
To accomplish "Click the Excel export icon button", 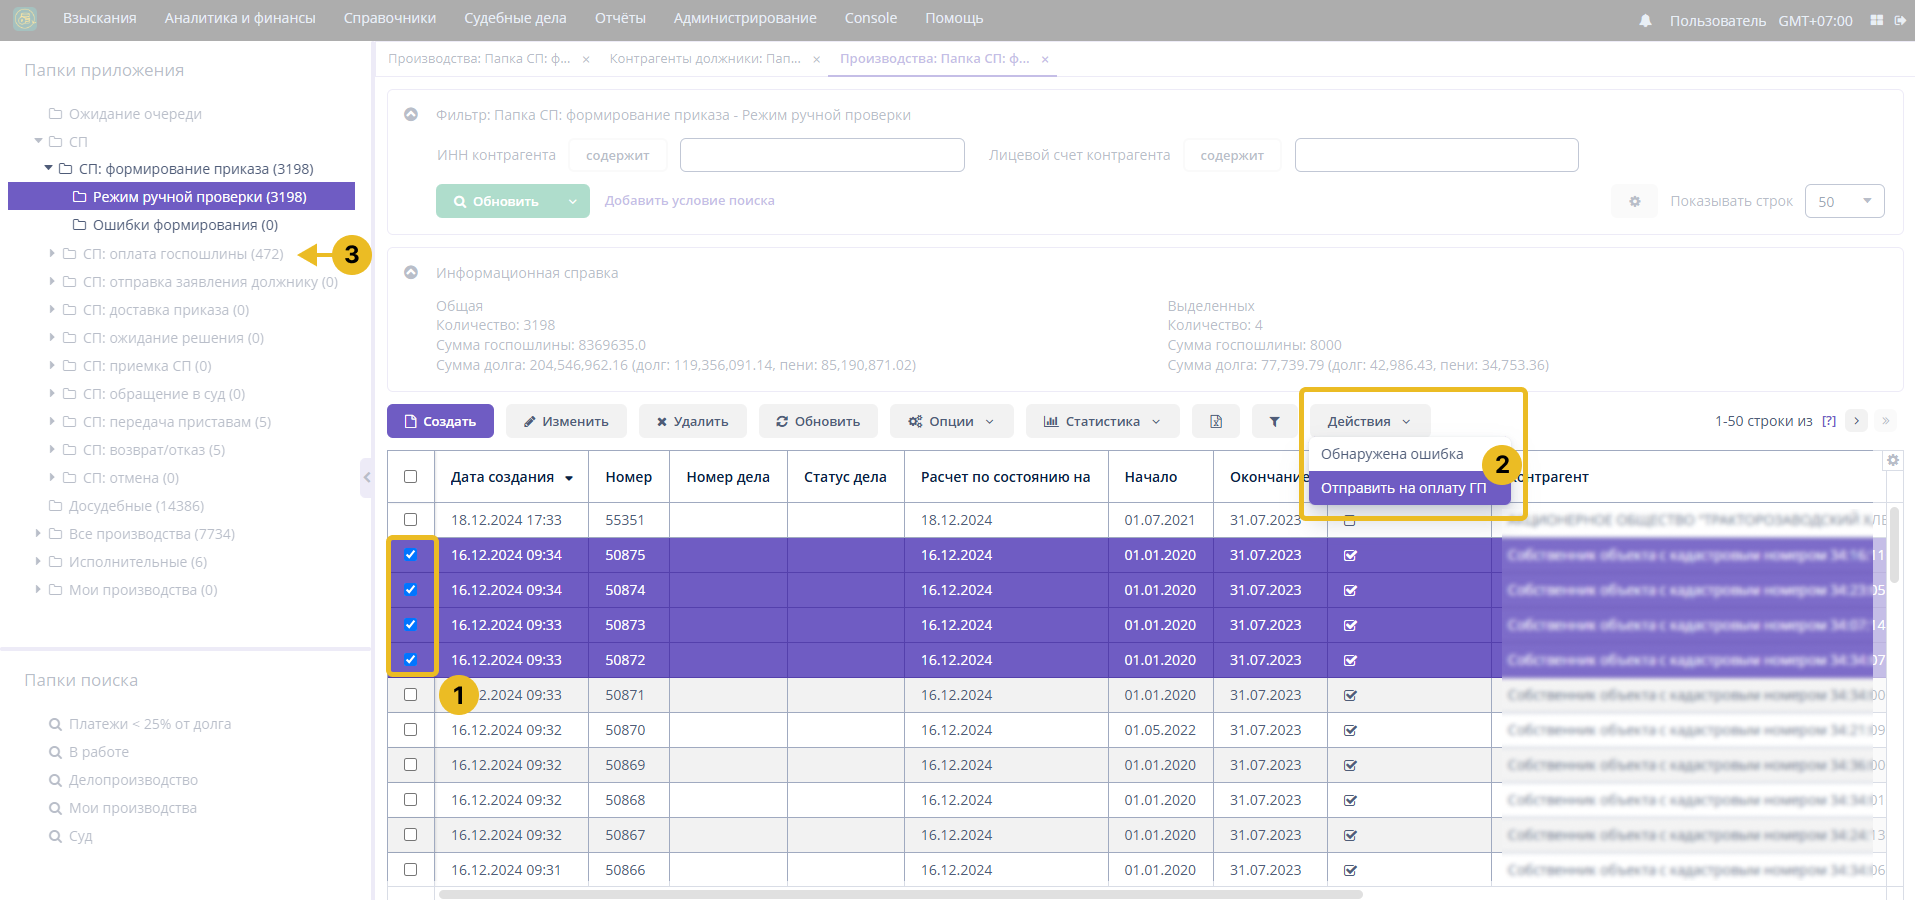I will 1216,421.
